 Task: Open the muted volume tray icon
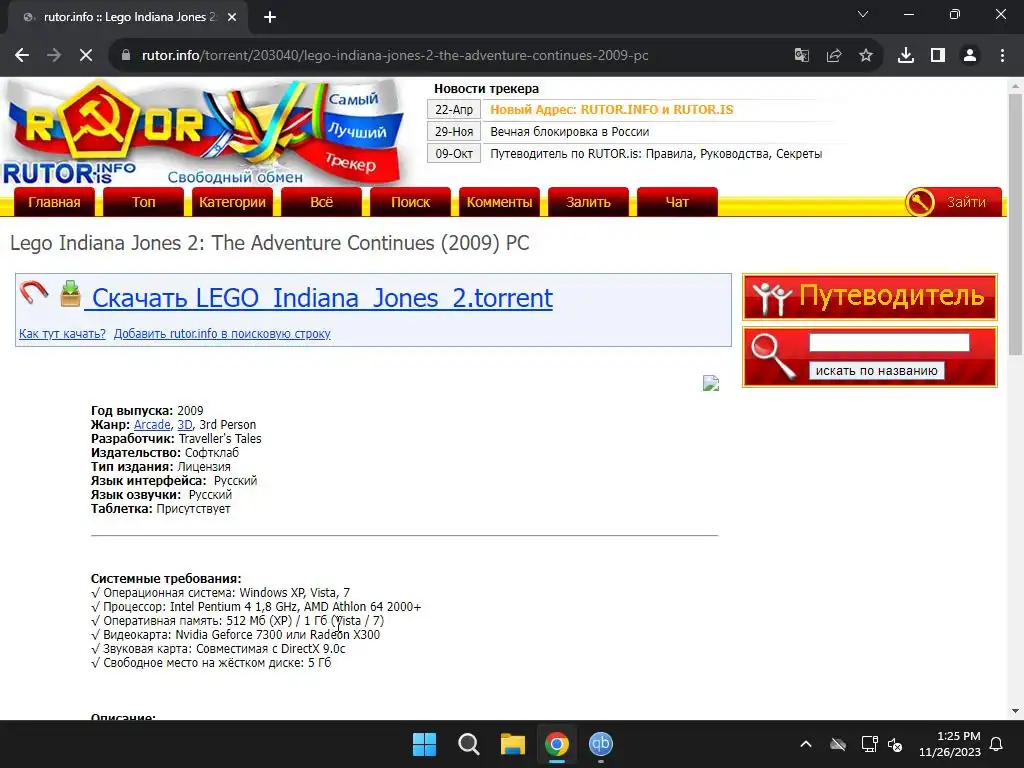895,744
